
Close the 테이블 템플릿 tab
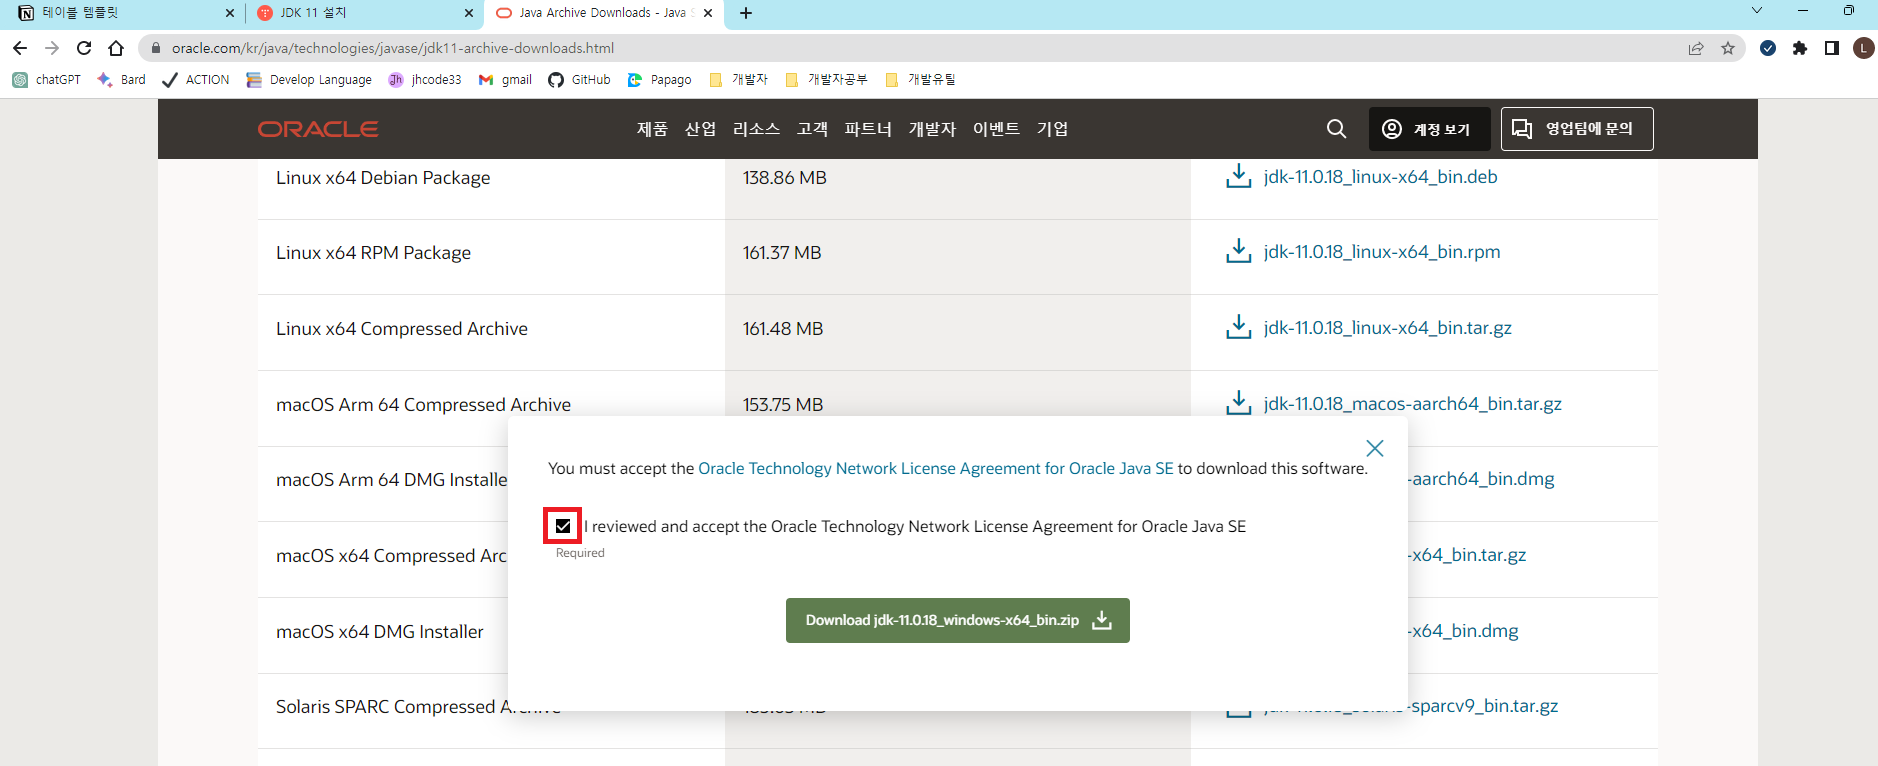[229, 13]
